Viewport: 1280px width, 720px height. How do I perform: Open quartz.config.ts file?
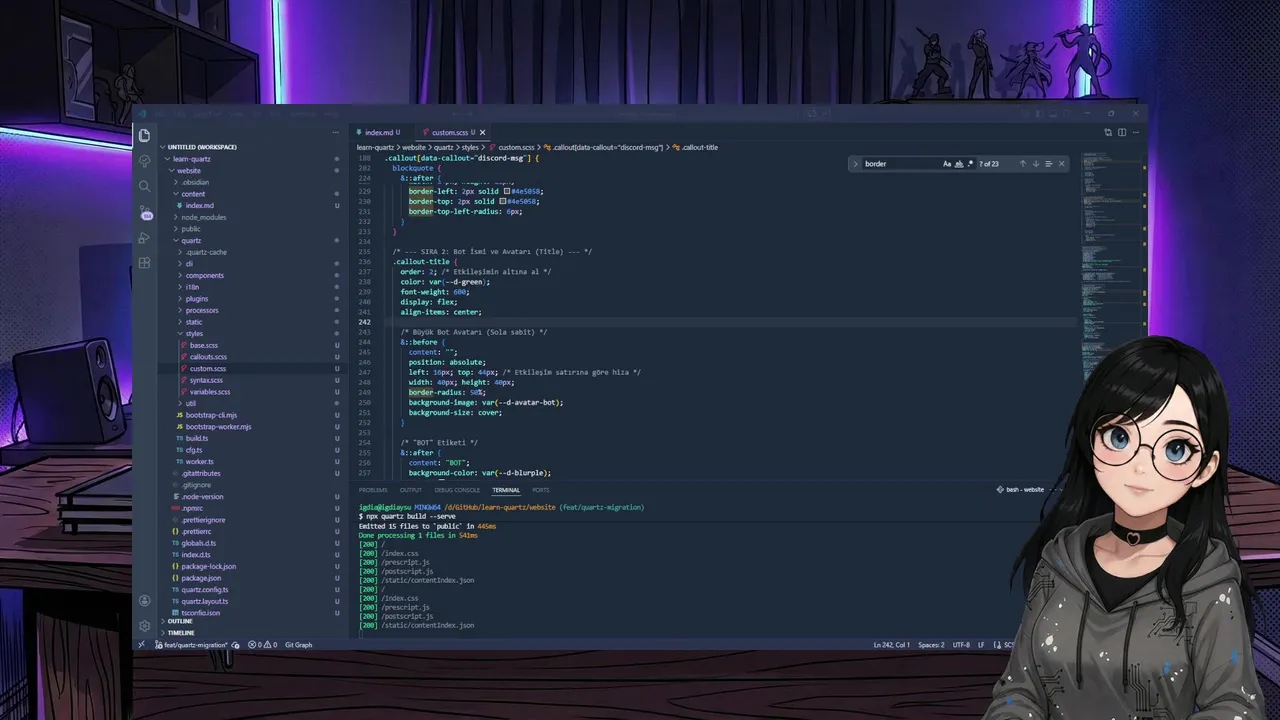tap(205, 590)
